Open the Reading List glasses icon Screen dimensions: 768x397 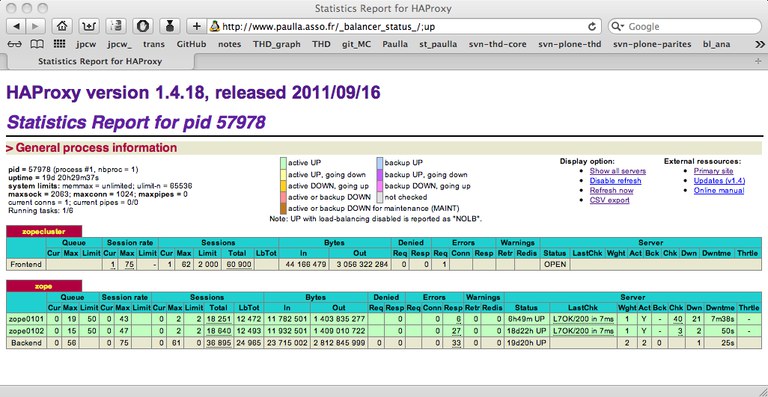pos(15,44)
